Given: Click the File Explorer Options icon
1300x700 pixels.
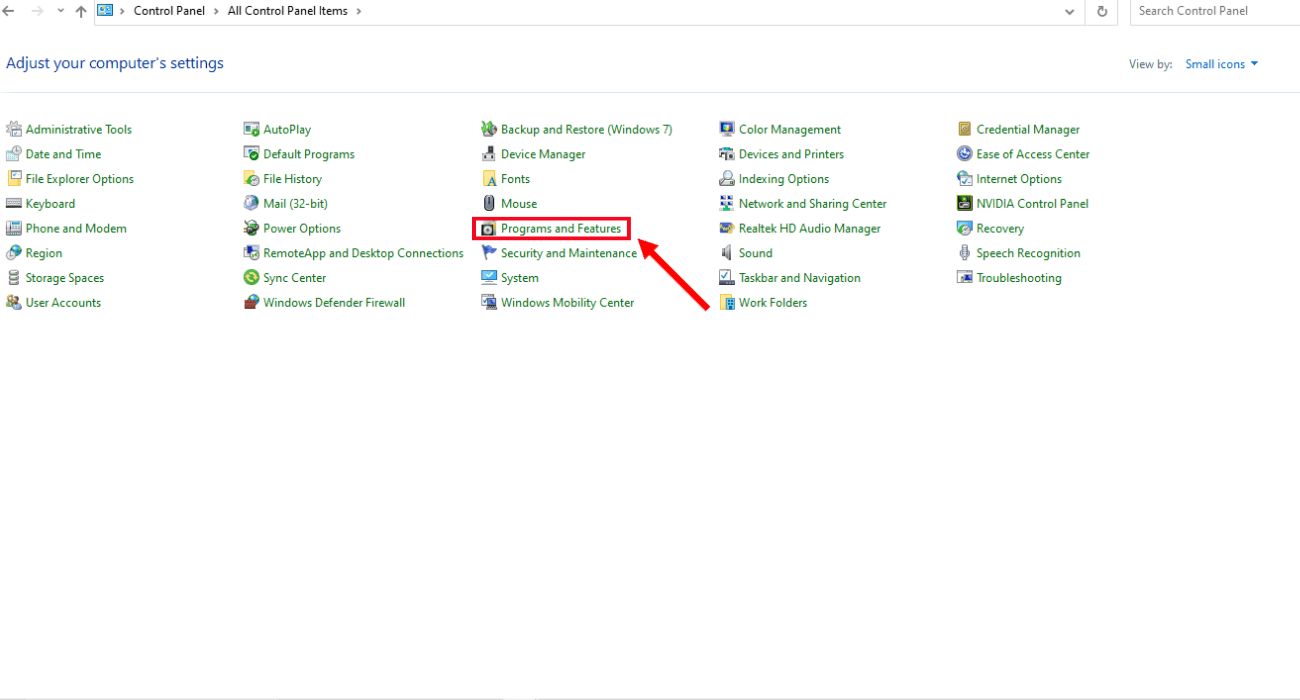Looking at the screenshot, I should (x=14, y=179).
